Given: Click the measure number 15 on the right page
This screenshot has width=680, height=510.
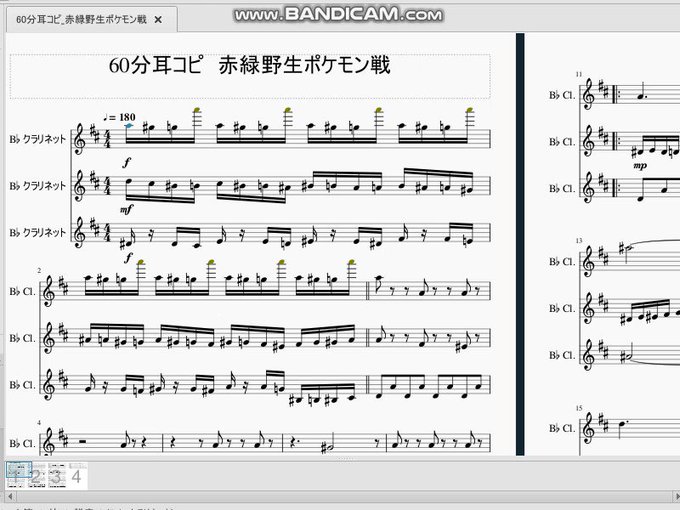Looking at the screenshot, I should pos(579,408).
